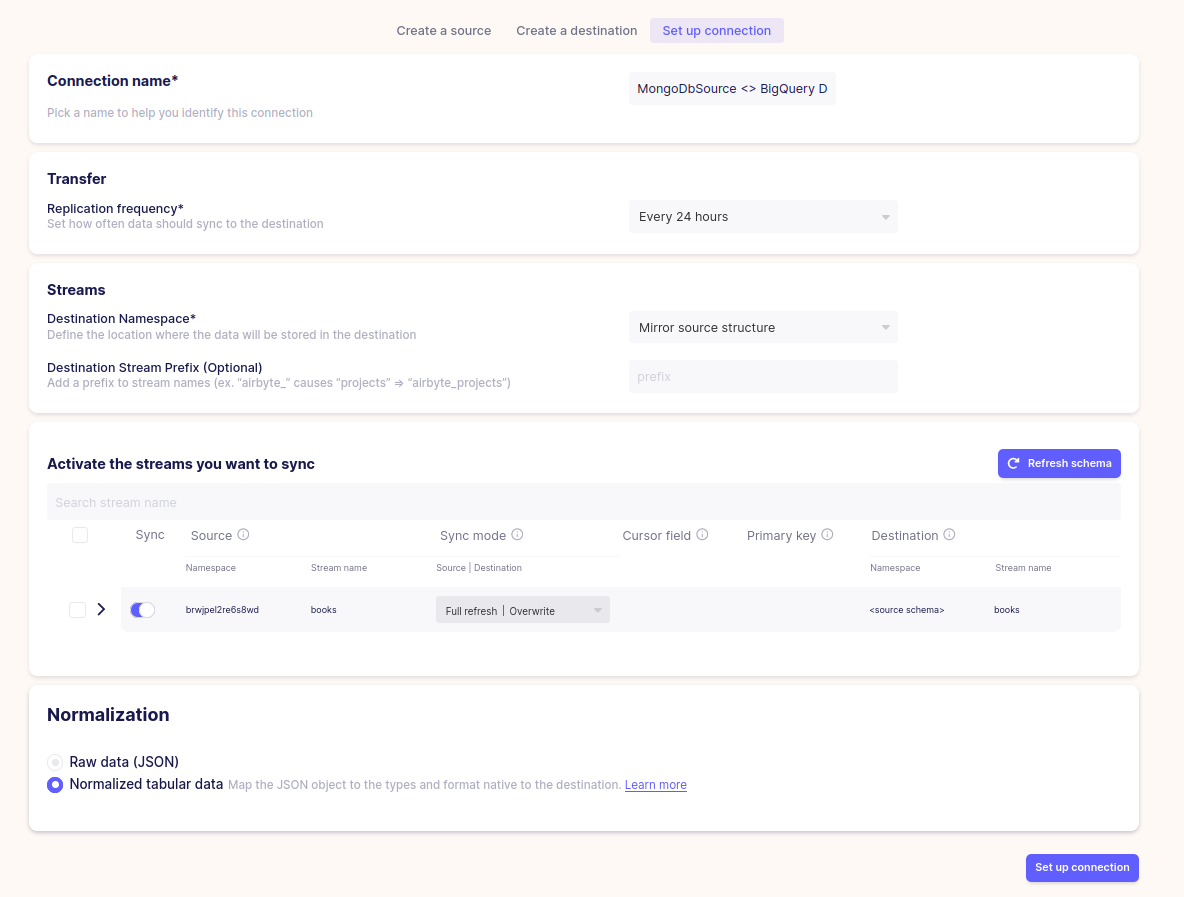
Task: Click the info icon beside Destination column header
Action: [947, 534]
